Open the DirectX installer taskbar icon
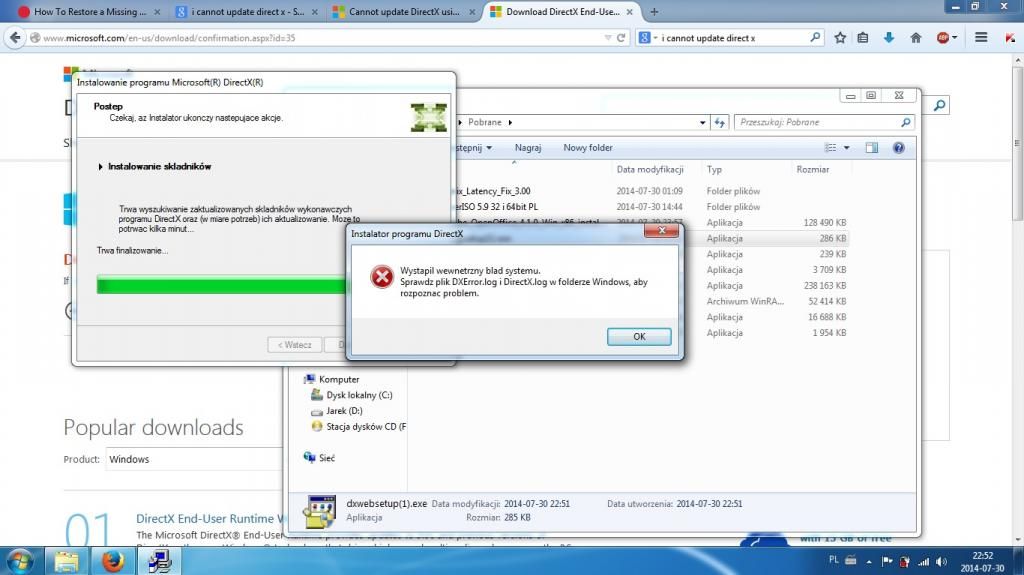 point(159,561)
